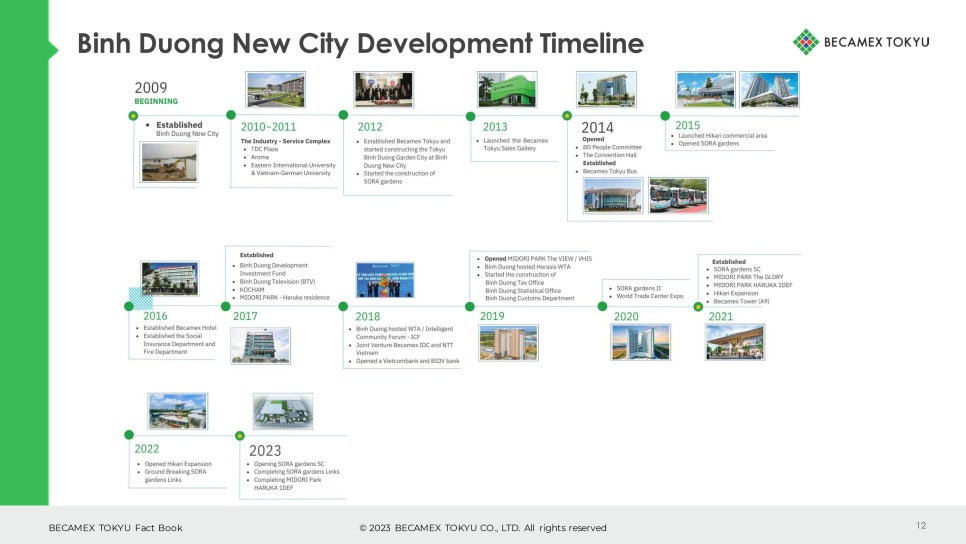Open the 2020 twin towers photo
966x544 pixels.
point(641,342)
